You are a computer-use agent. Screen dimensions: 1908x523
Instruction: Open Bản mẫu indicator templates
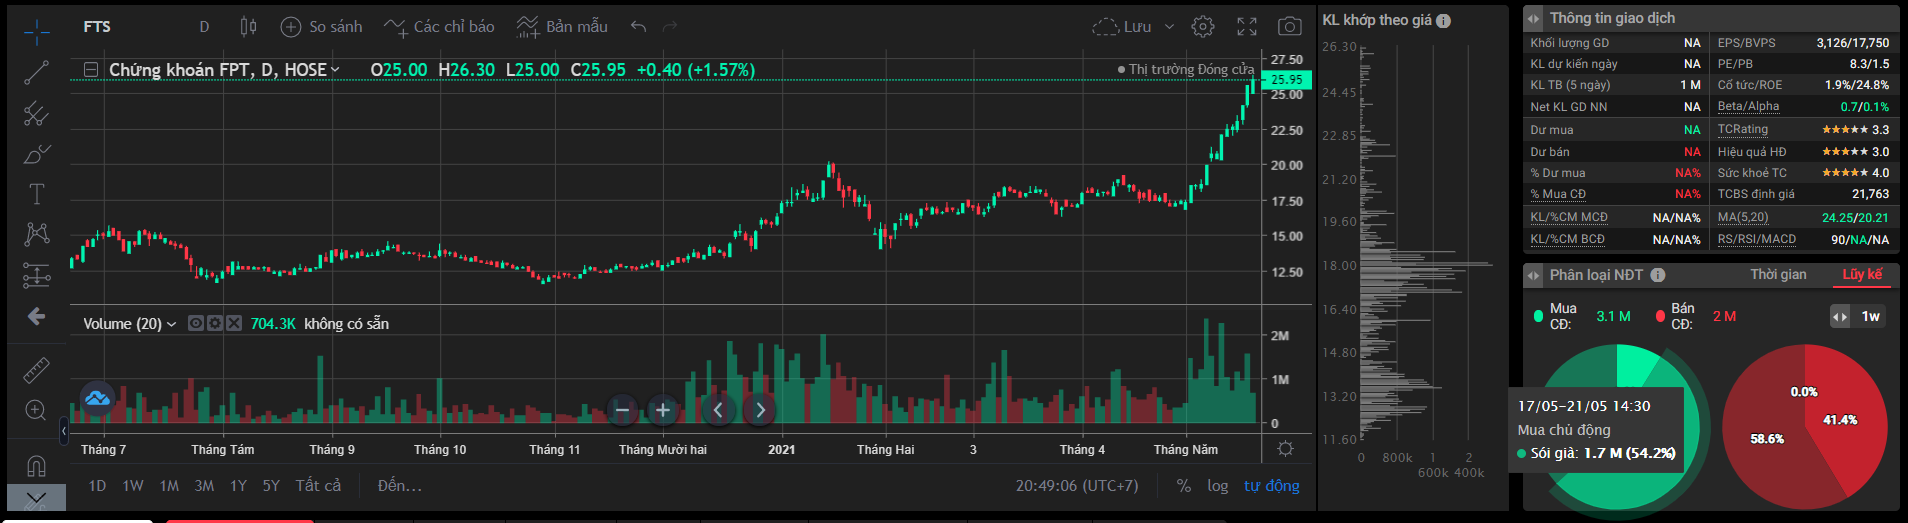562,27
